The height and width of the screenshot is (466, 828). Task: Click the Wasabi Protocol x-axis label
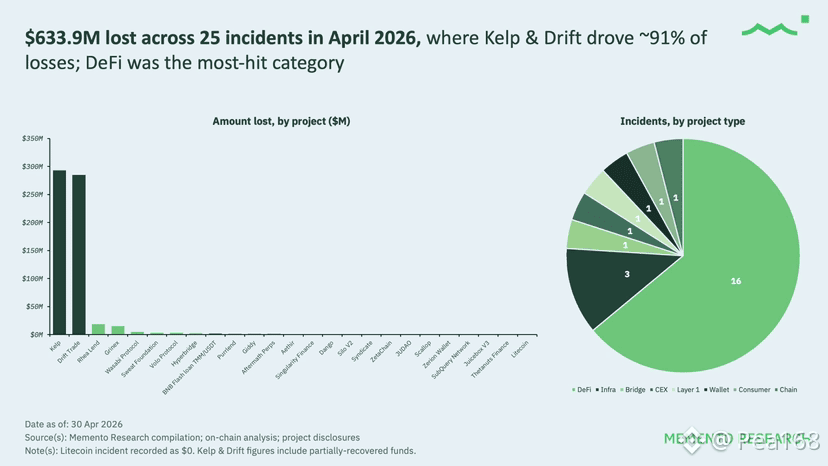pyautogui.click(x=123, y=357)
